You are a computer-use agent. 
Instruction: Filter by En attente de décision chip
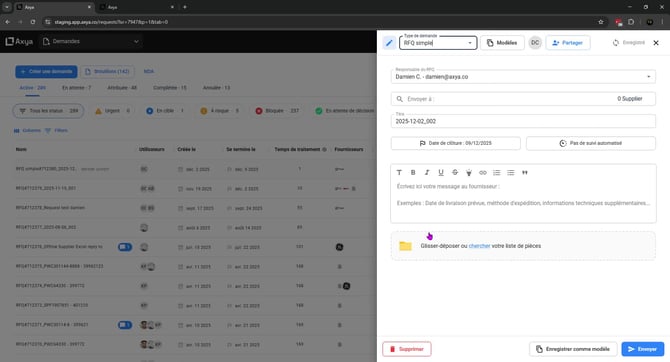(345, 111)
